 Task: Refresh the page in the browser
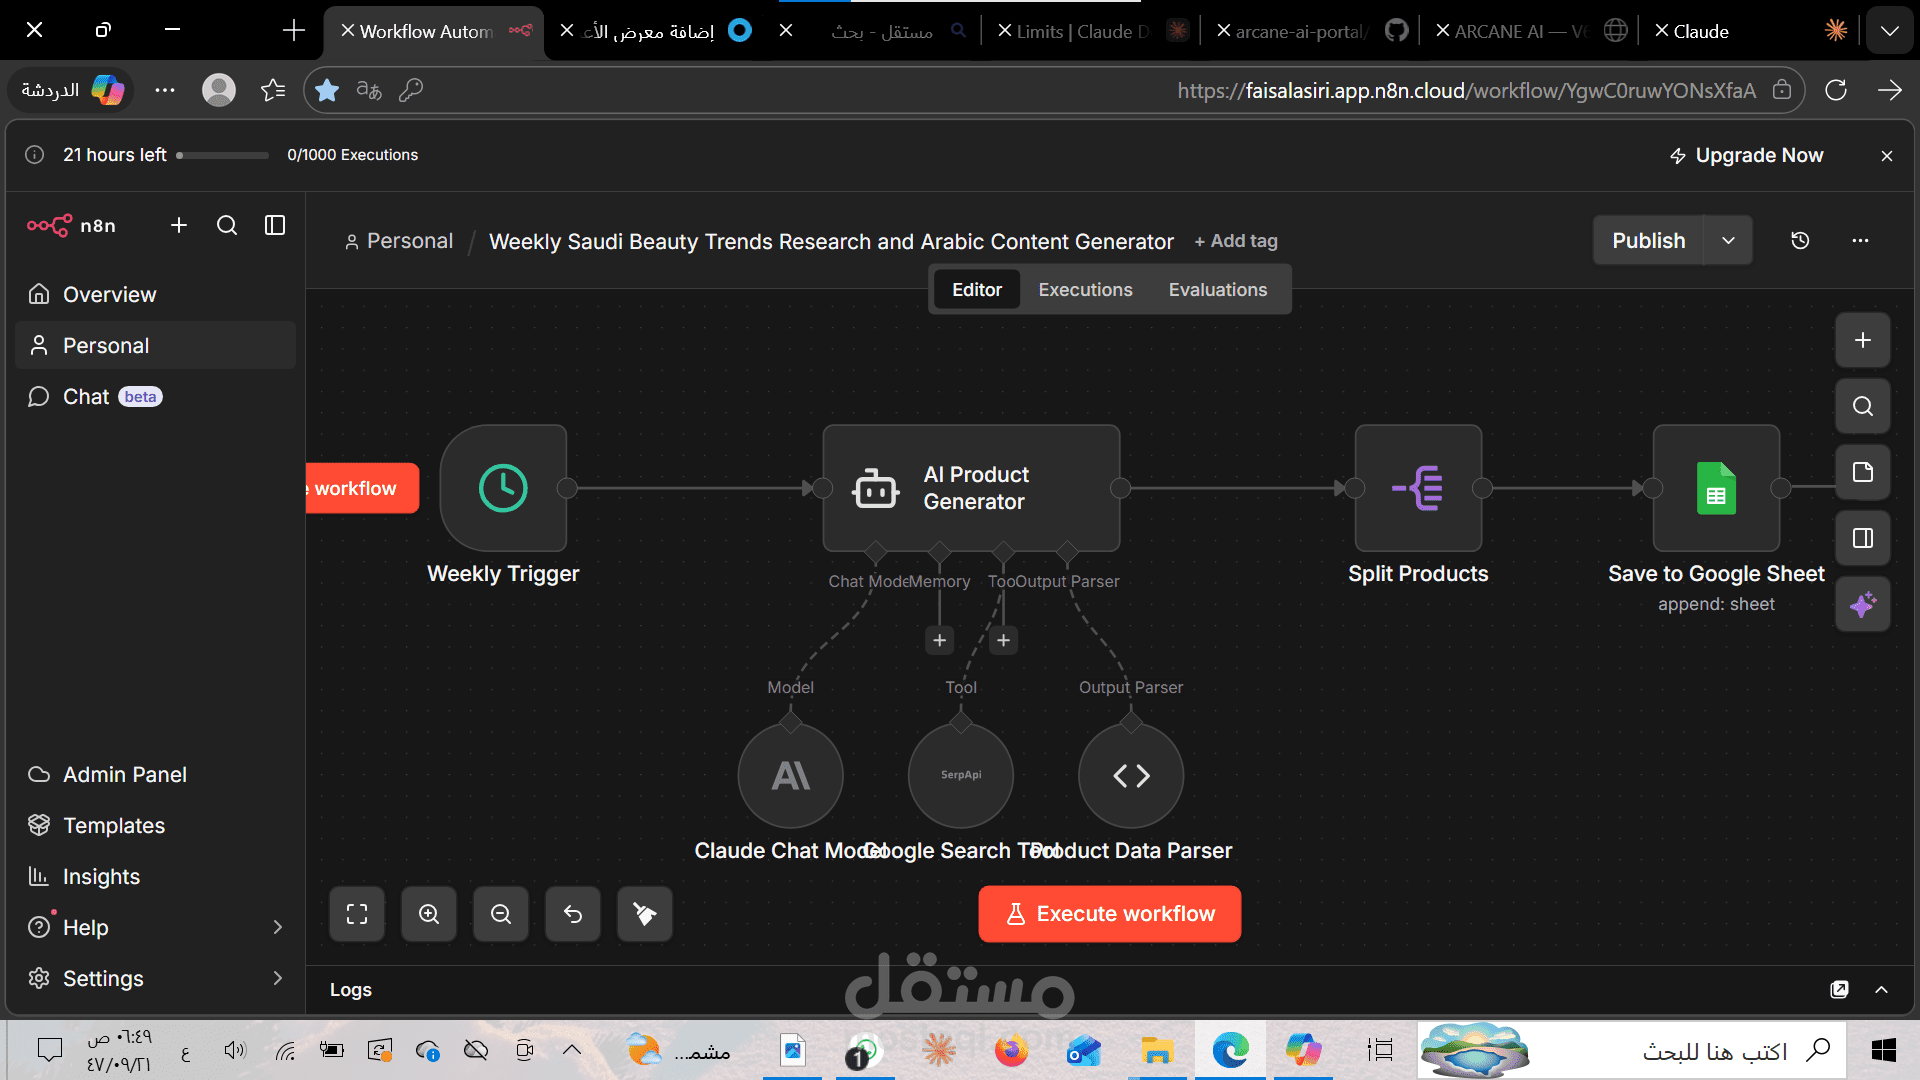tap(1836, 90)
